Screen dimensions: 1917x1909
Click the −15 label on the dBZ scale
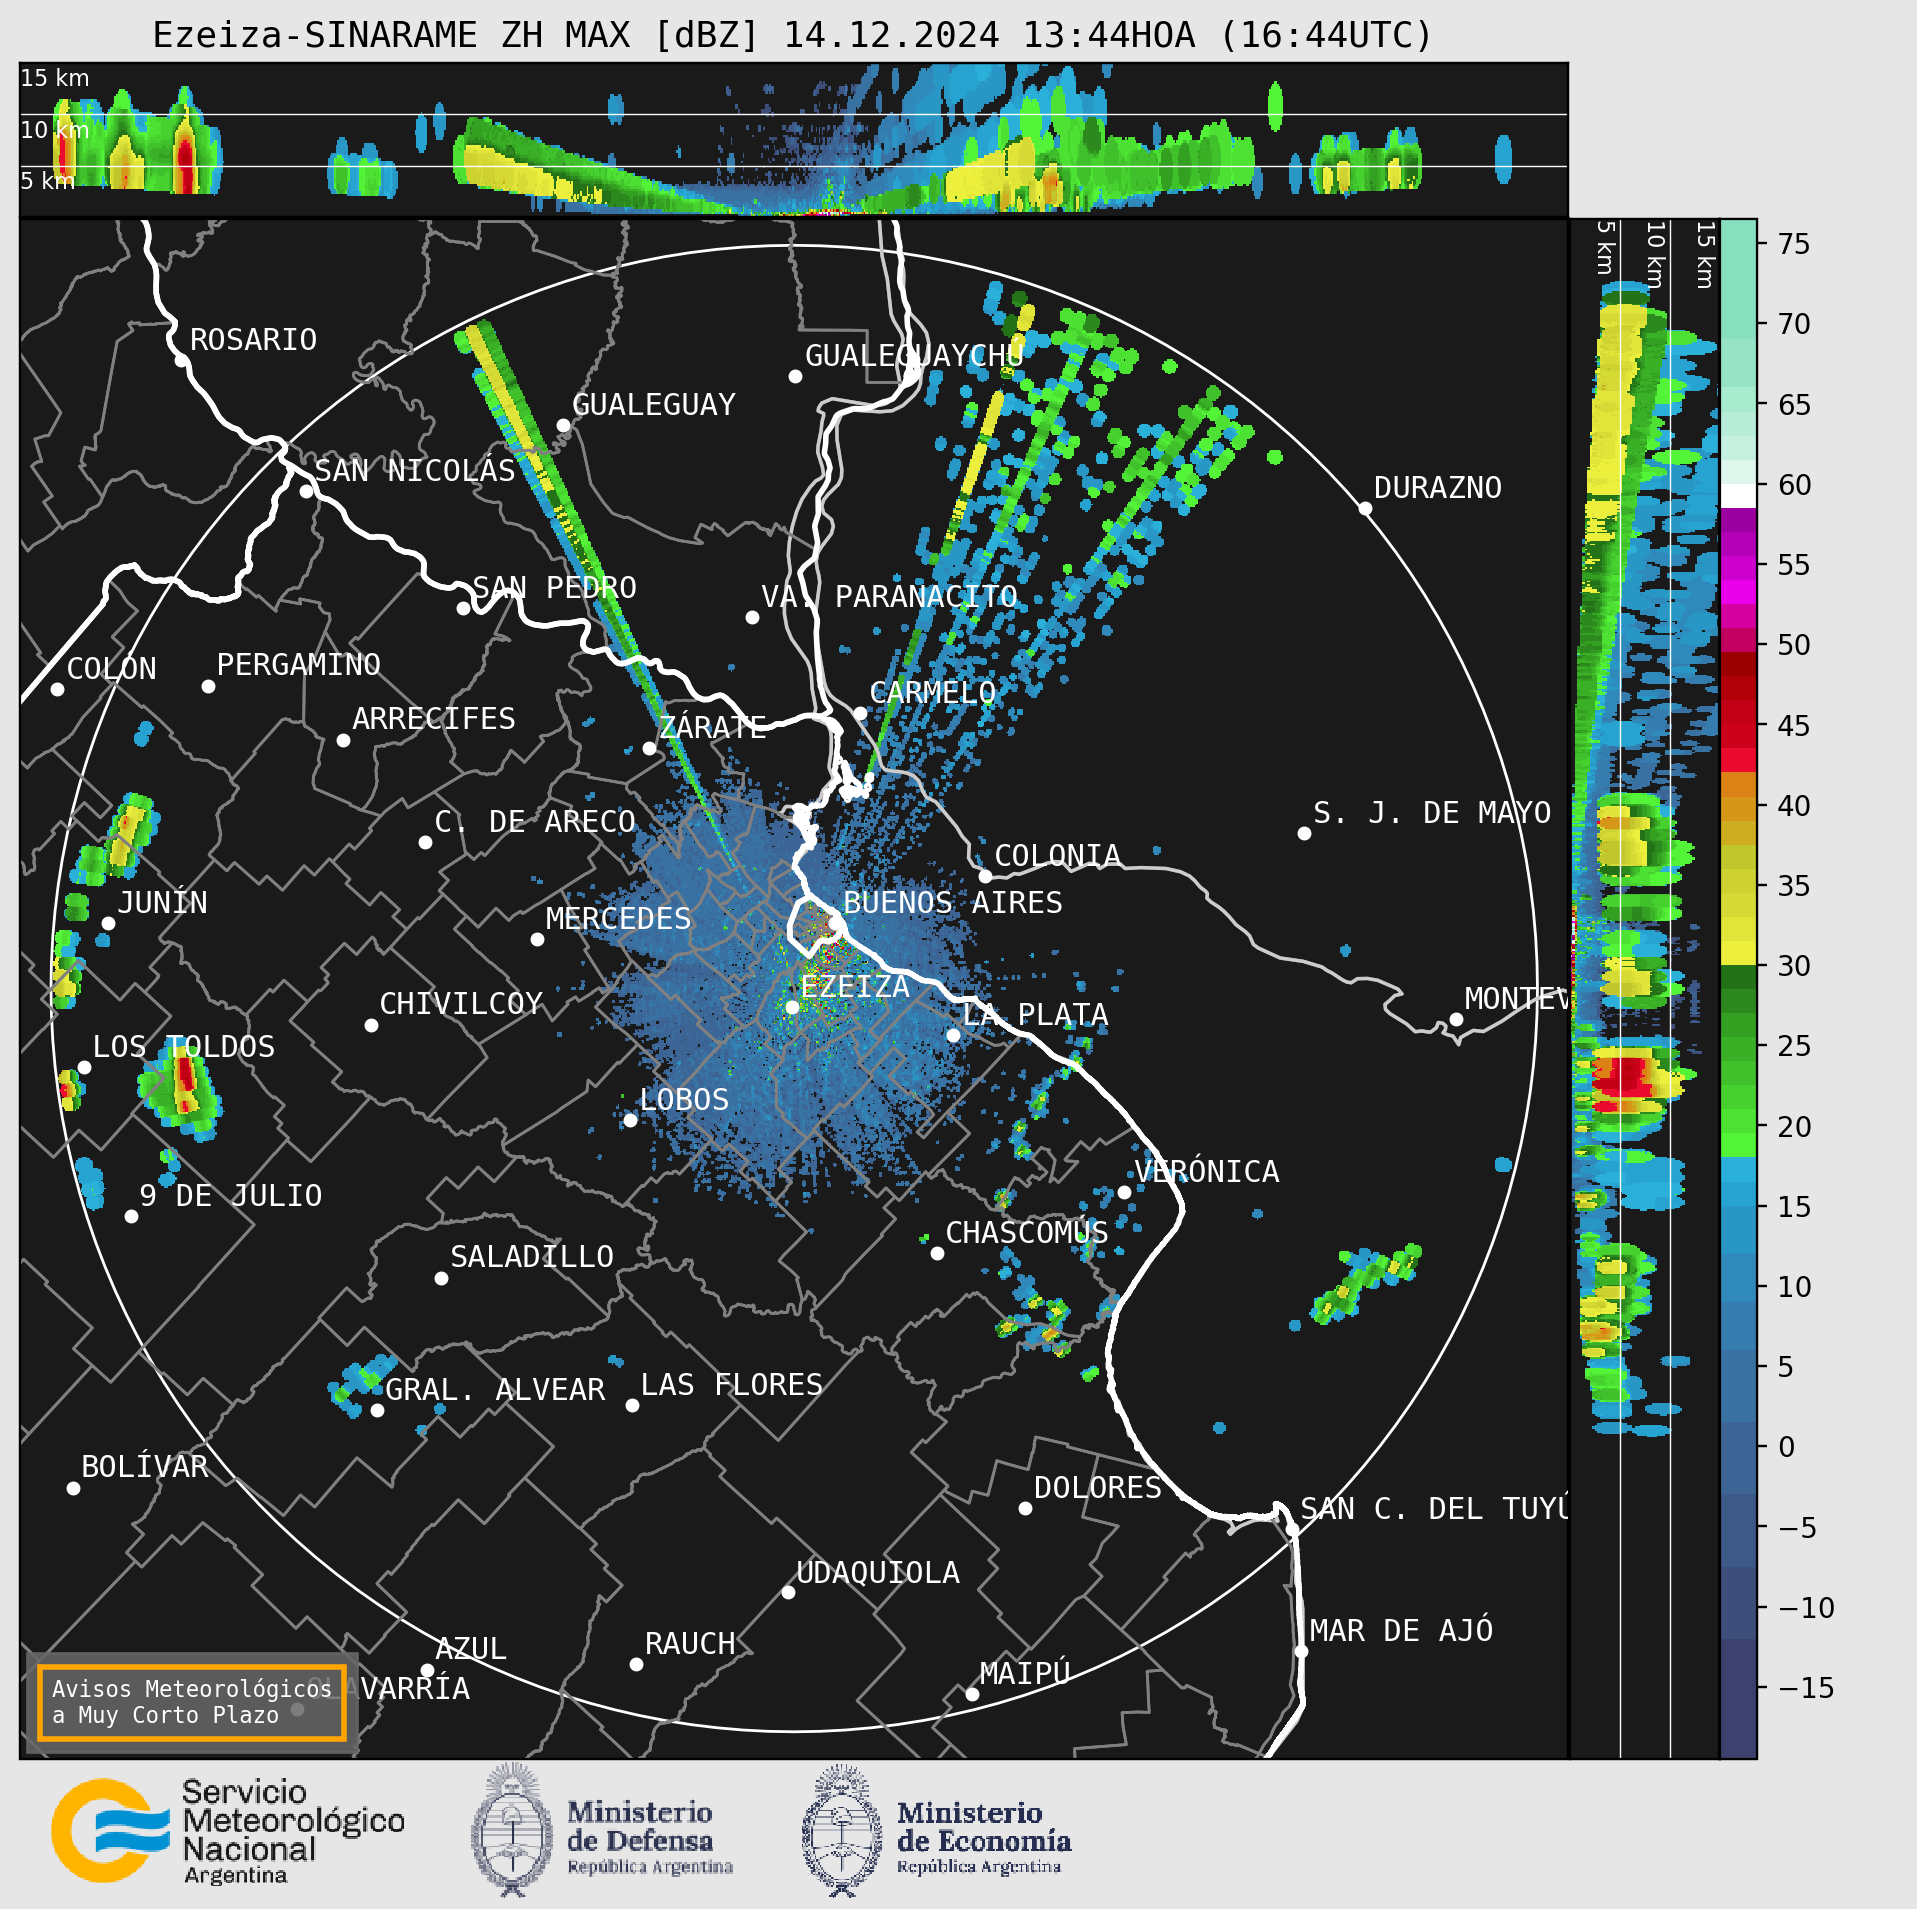tap(1806, 1688)
